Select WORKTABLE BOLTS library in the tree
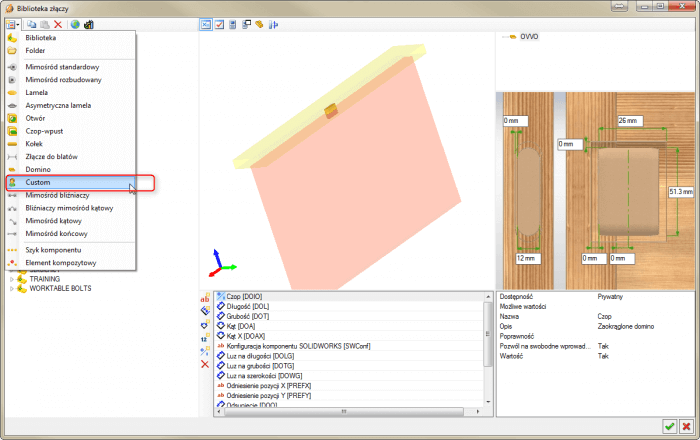Viewport: 700px width, 440px height. 60,289
